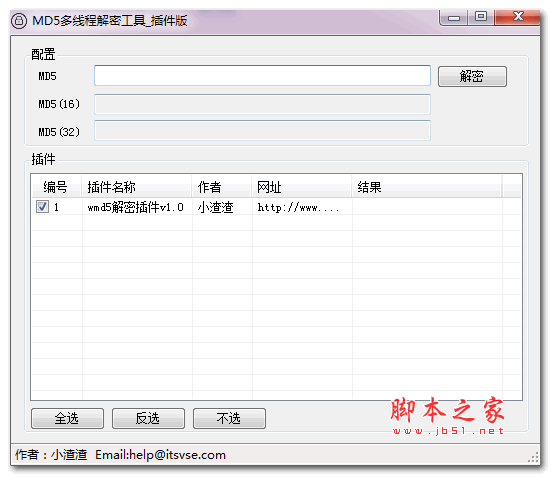Click the 解密 decrypt button
Image resolution: width=551 pixels, height=477 pixels.
tap(472, 76)
